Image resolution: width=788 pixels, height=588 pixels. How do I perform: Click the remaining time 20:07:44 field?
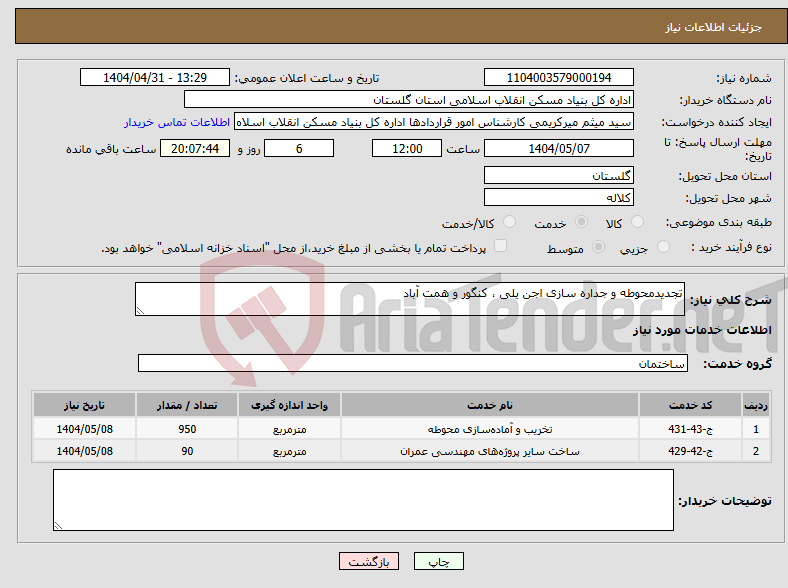(195, 149)
